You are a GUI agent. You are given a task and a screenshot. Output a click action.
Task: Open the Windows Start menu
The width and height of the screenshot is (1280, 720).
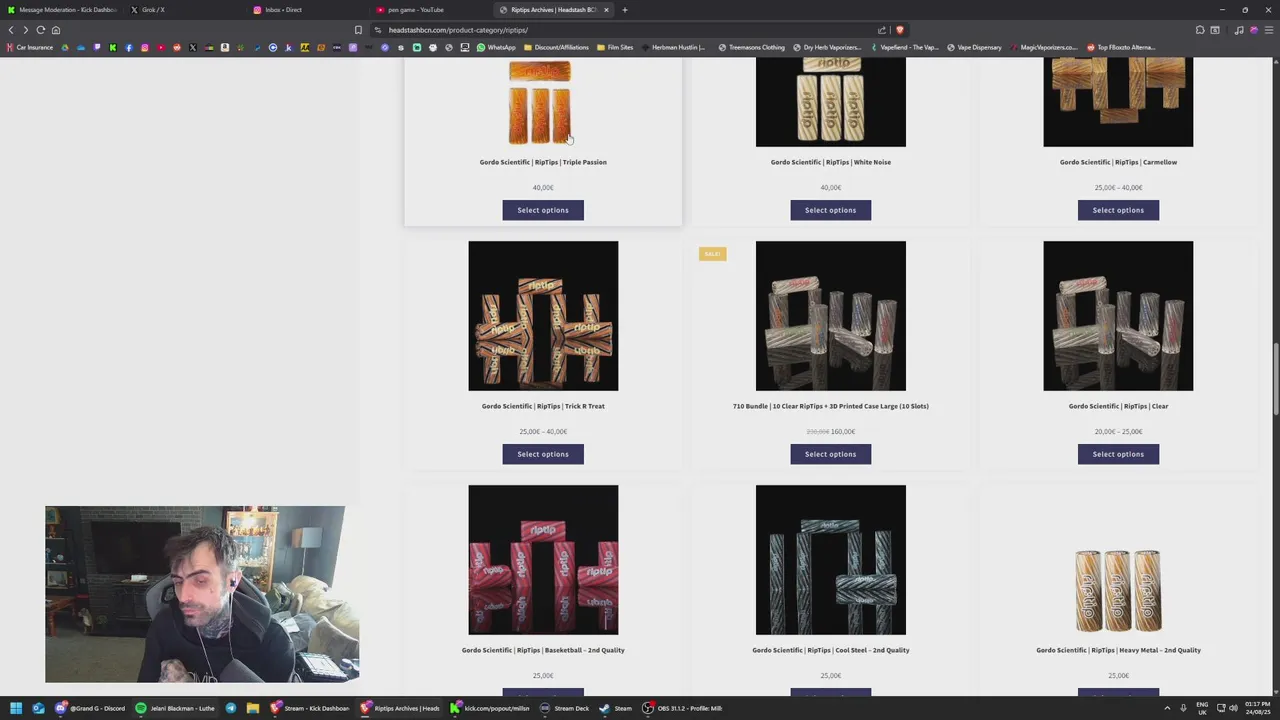16,708
